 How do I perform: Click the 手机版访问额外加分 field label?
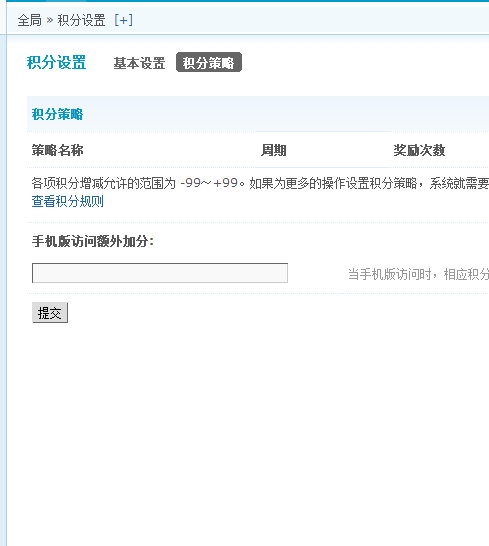(93, 241)
